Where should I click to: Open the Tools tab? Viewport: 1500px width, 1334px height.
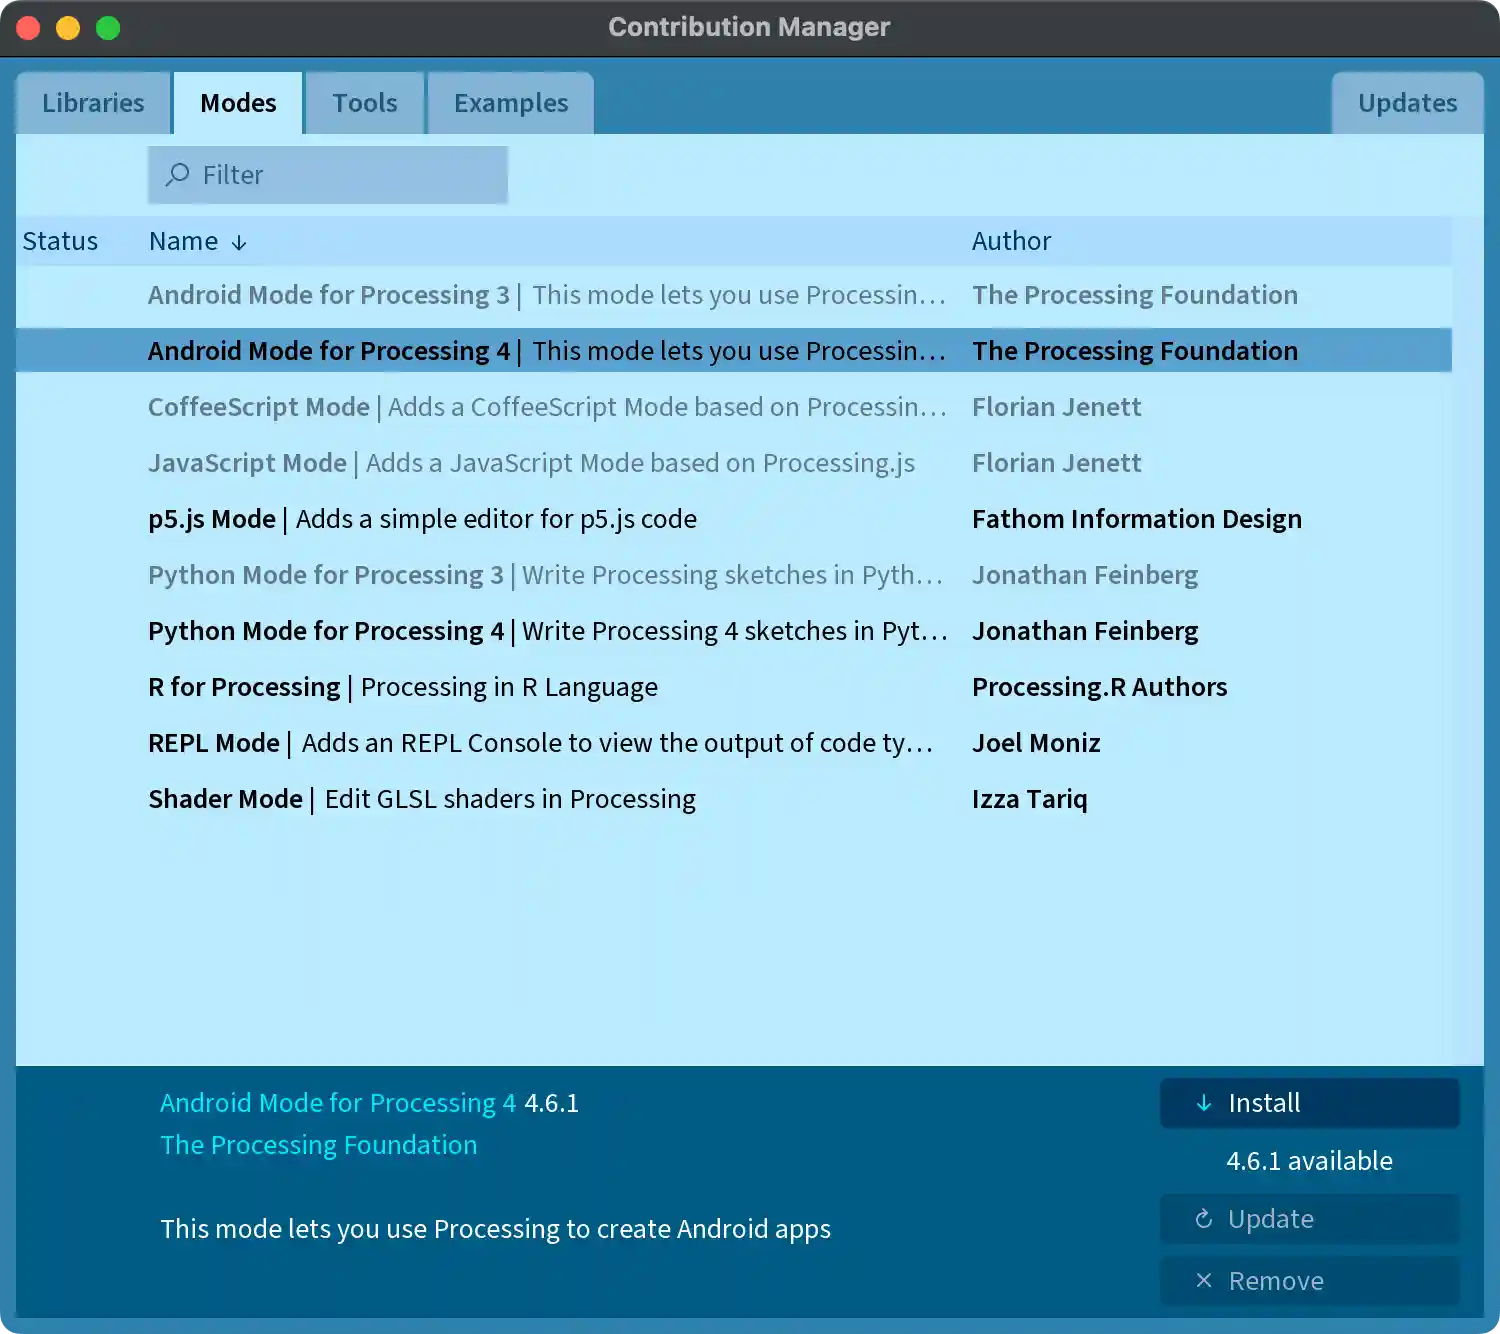click(x=364, y=102)
